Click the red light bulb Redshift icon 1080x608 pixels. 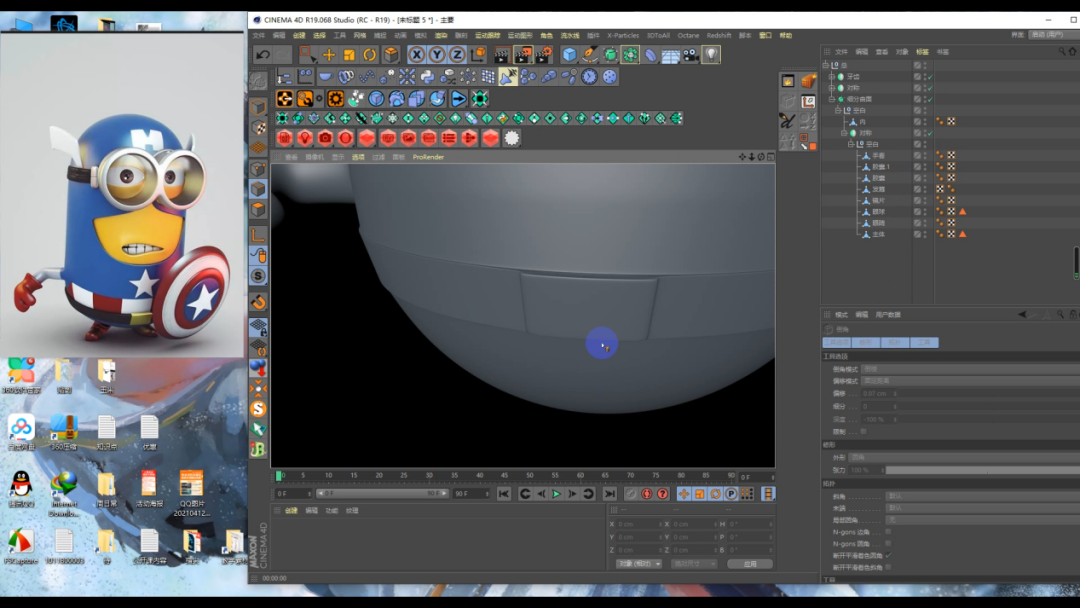tap(305, 138)
